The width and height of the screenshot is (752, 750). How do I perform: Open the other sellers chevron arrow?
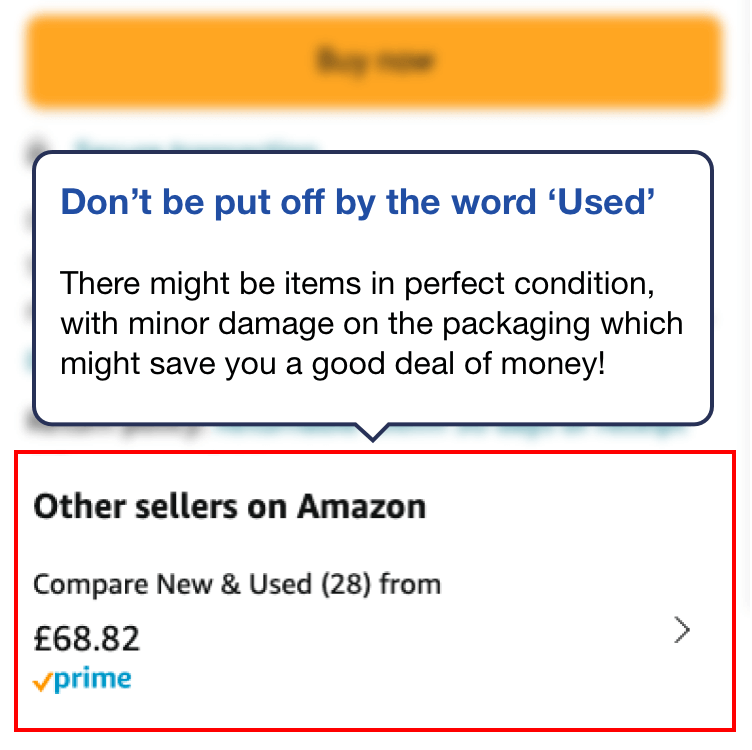[682, 630]
